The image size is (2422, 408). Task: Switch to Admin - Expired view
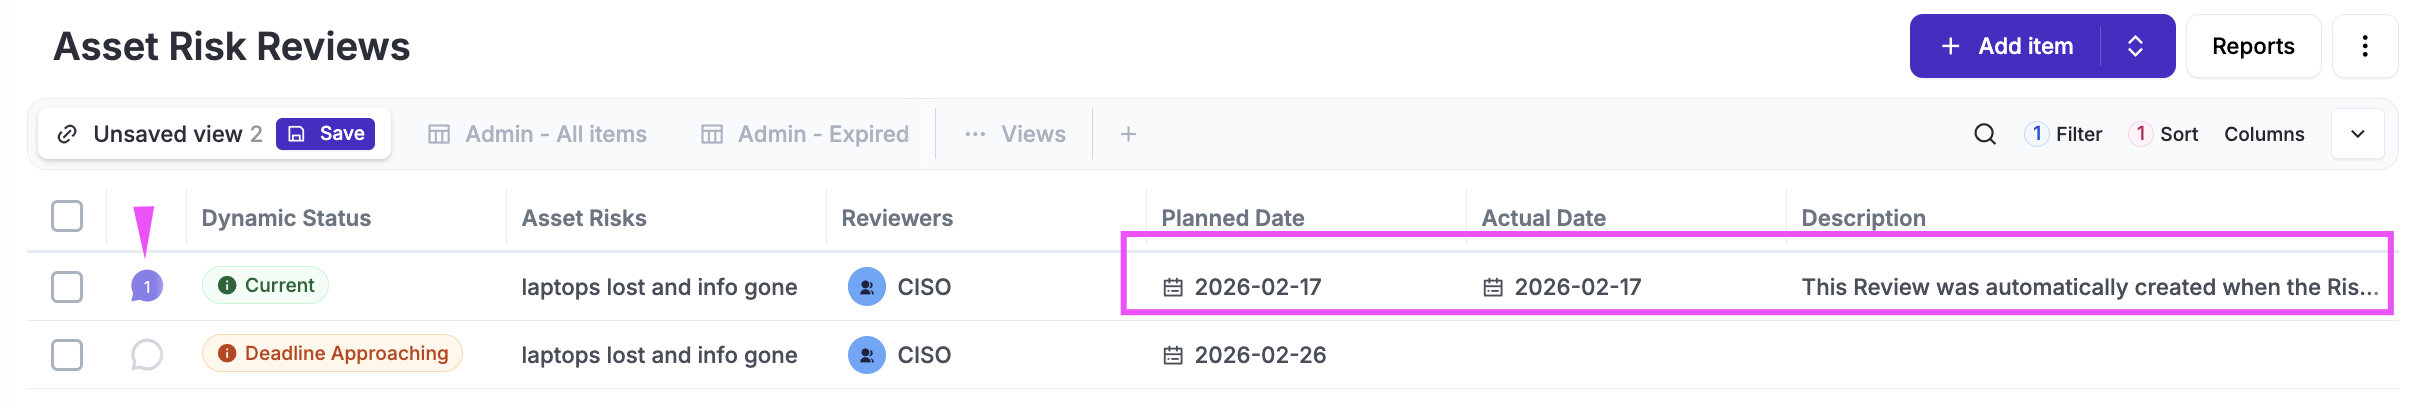[x=805, y=134]
